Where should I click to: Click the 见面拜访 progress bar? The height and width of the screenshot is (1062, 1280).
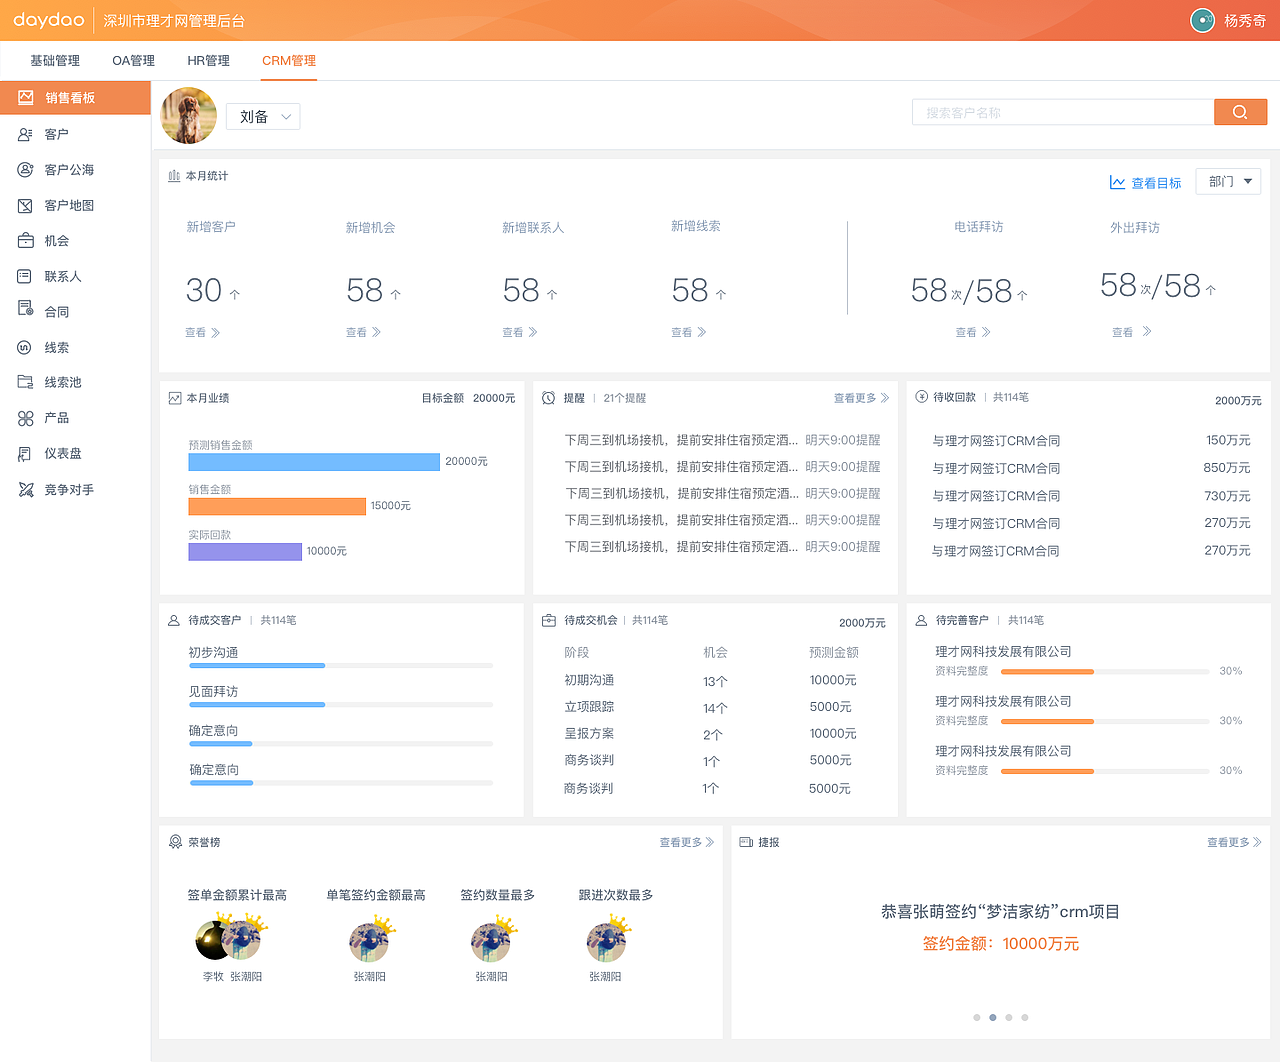click(x=341, y=705)
